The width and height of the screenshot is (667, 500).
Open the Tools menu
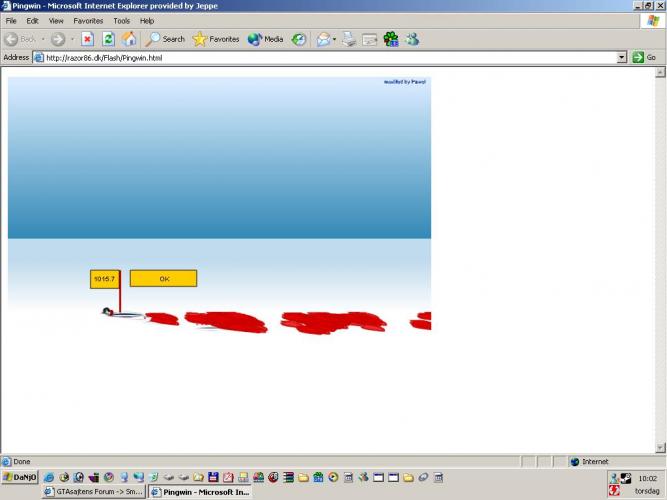point(122,21)
